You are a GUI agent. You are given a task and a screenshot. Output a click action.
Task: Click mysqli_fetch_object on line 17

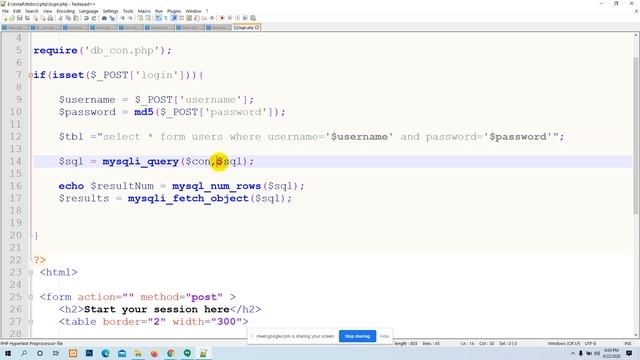click(188, 198)
